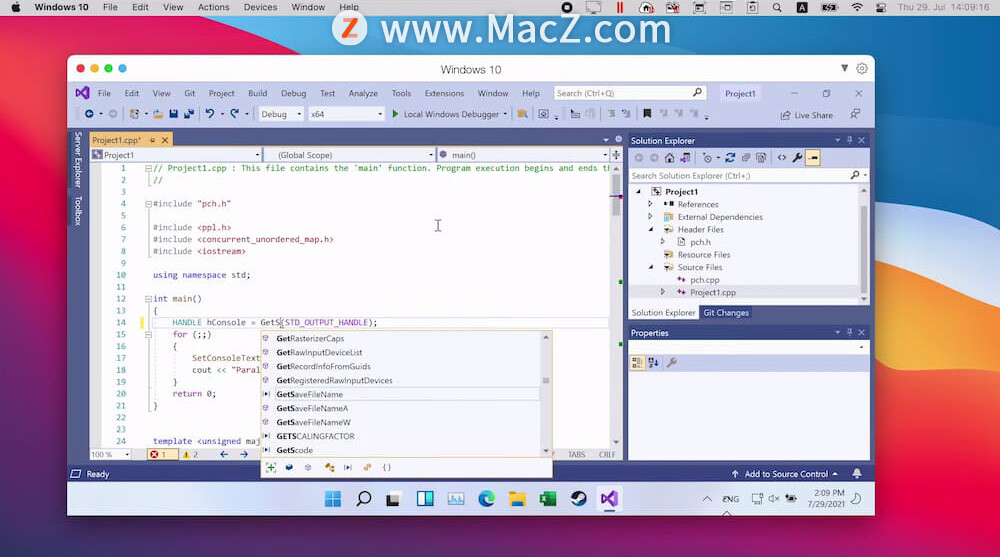Expand the References node
The image size is (1000, 557).
point(651,204)
